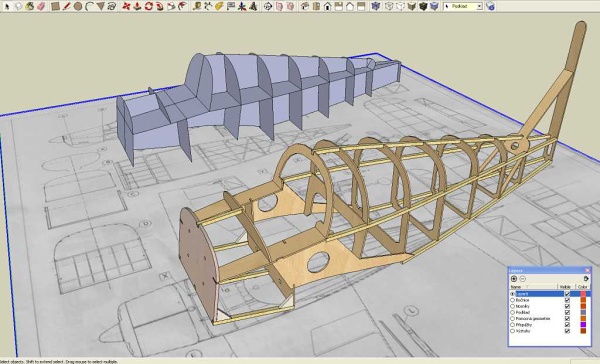Activate the Move tool with red arrows
This screenshot has width=600, height=364.
126,6
